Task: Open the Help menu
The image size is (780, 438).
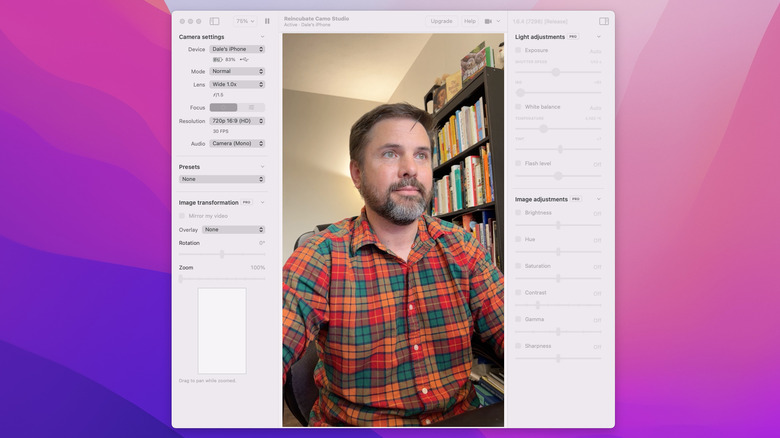Action: click(470, 21)
